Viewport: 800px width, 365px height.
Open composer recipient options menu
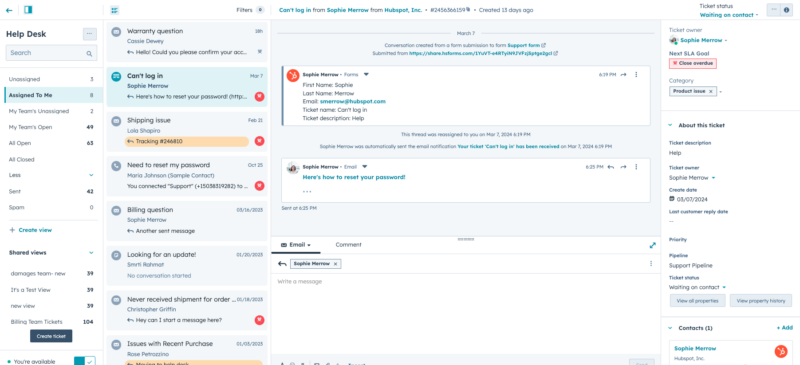pyautogui.click(x=651, y=263)
